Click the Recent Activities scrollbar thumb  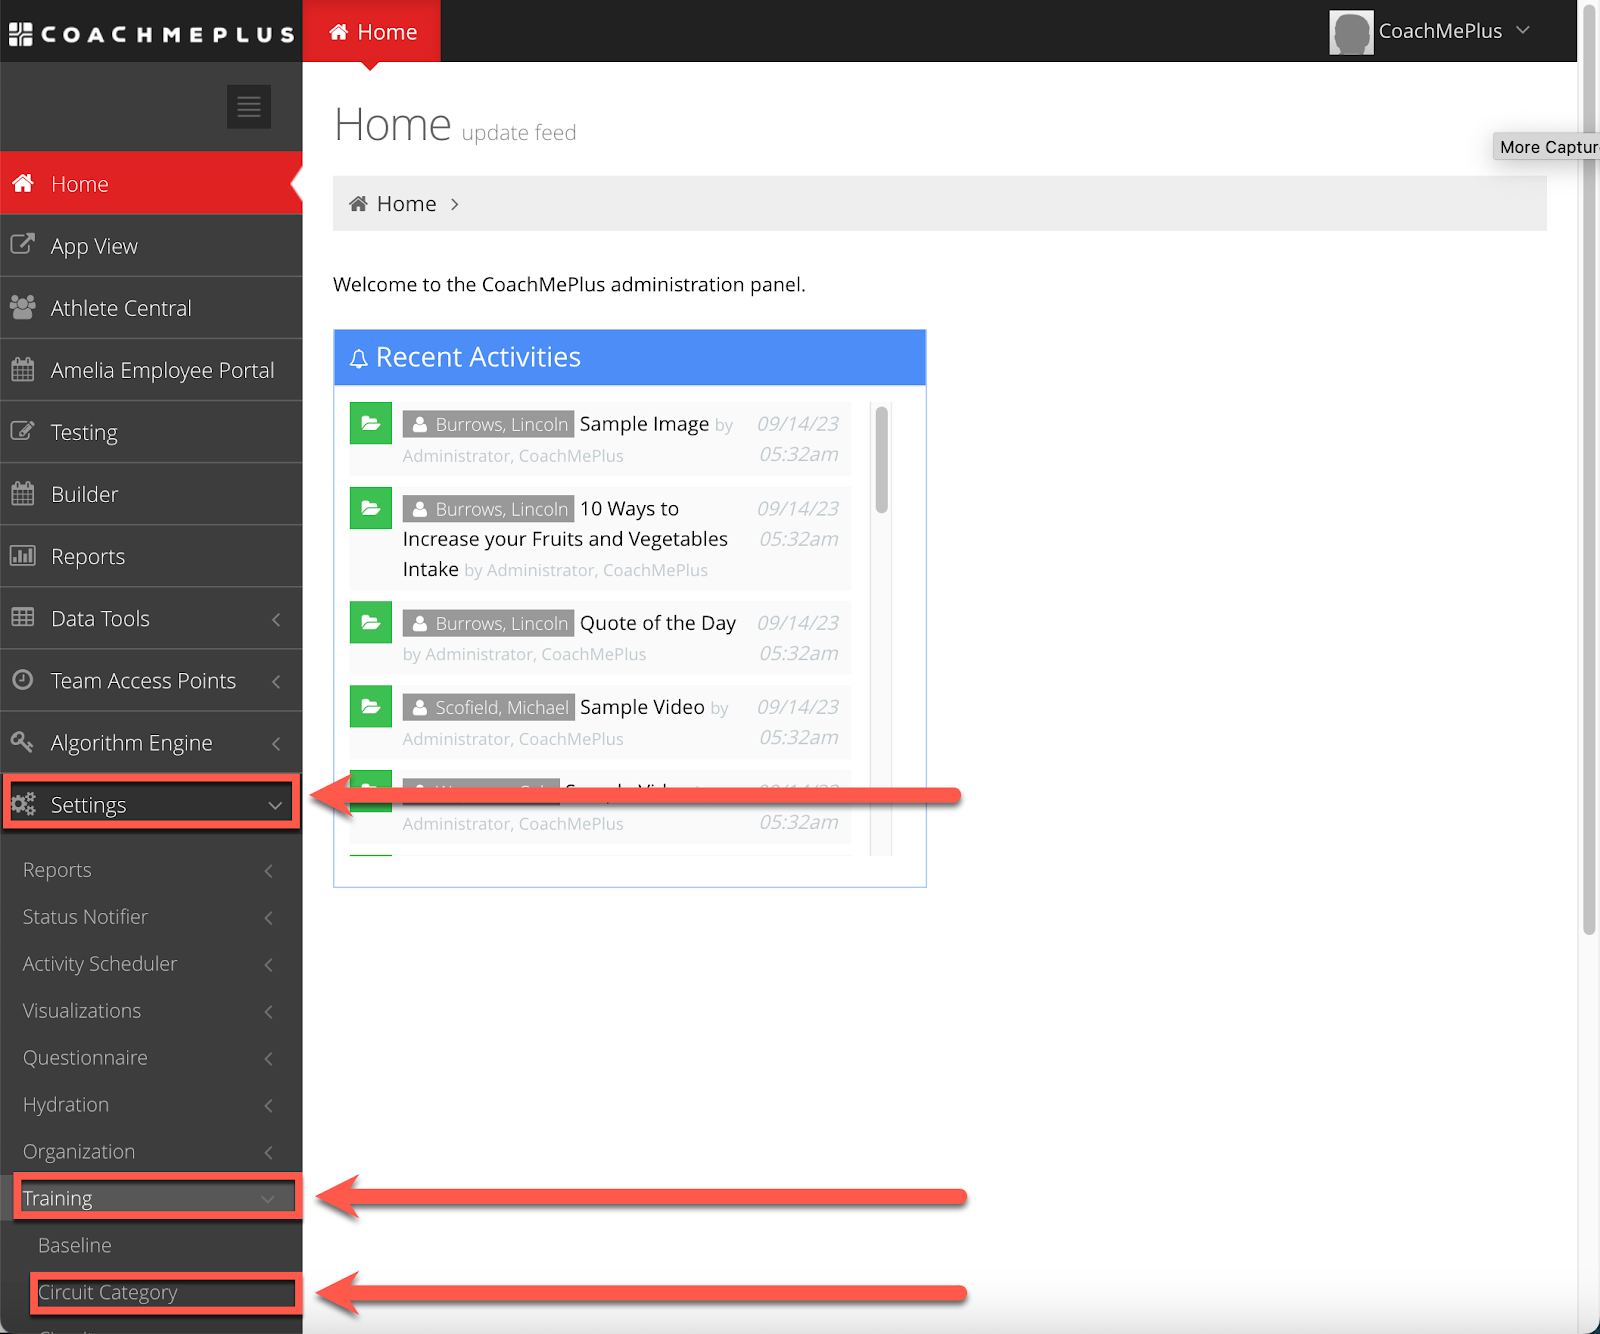coord(881,460)
